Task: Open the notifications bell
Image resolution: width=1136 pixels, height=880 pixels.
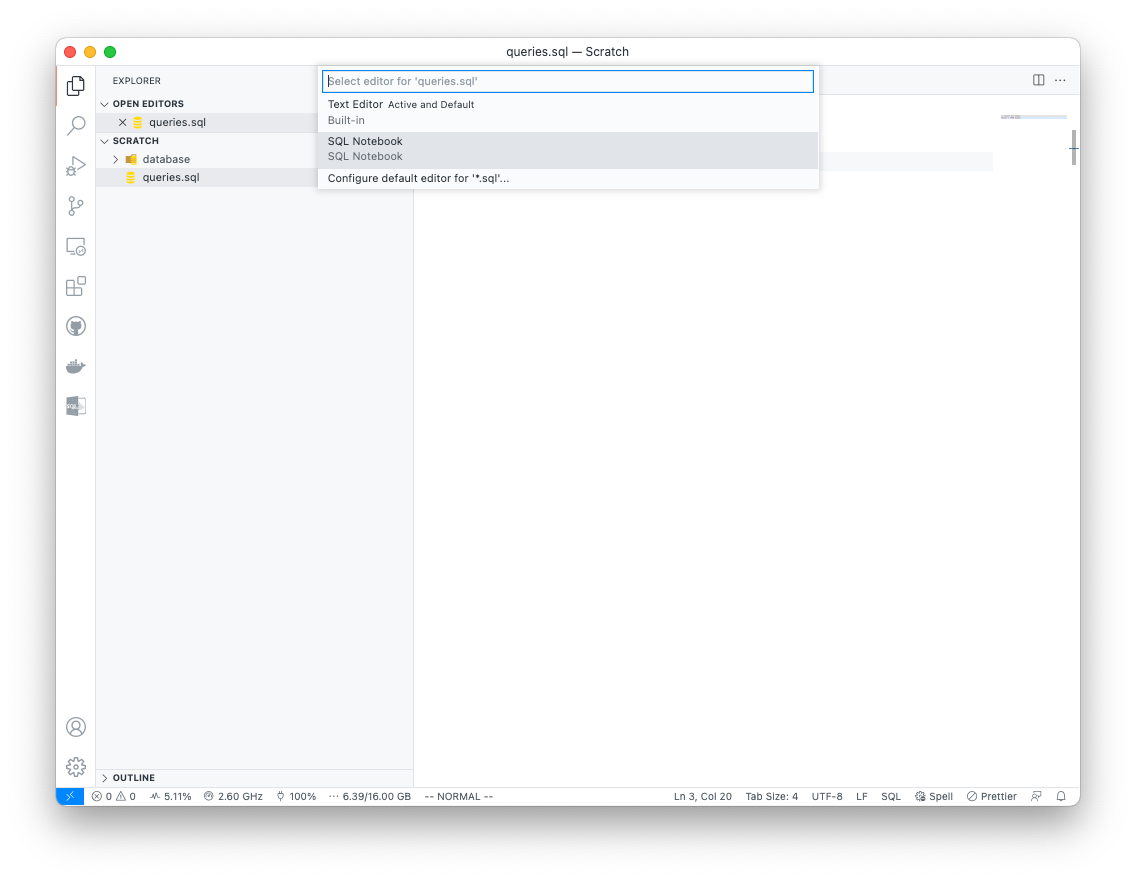Action: click(1060, 796)
